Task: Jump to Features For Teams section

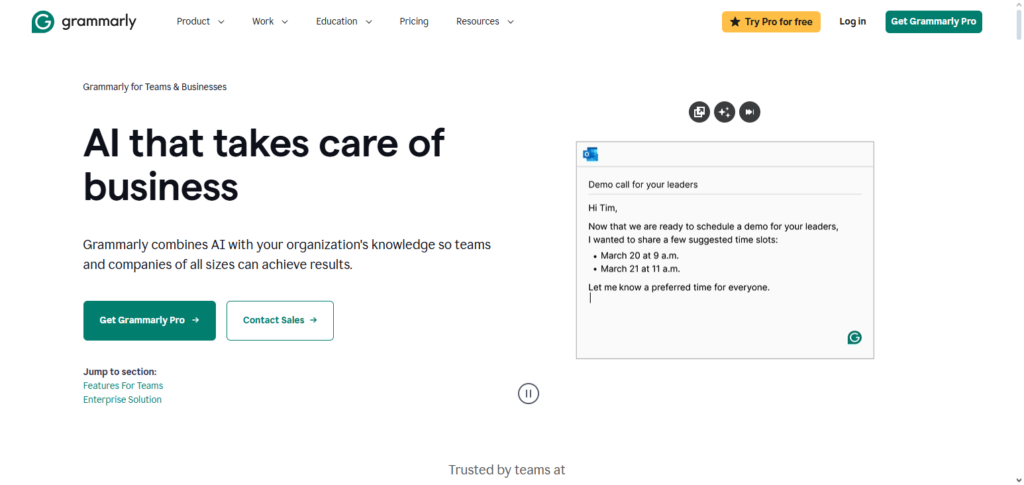Action: click(x=123, y=386)
